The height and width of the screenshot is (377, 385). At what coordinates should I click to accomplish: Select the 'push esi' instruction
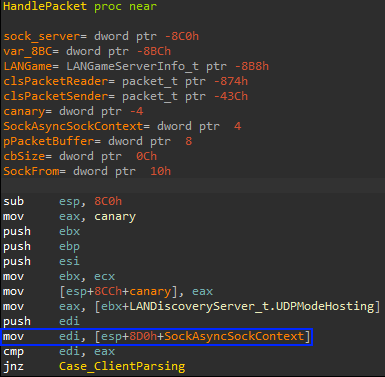(x=42, y=261)
